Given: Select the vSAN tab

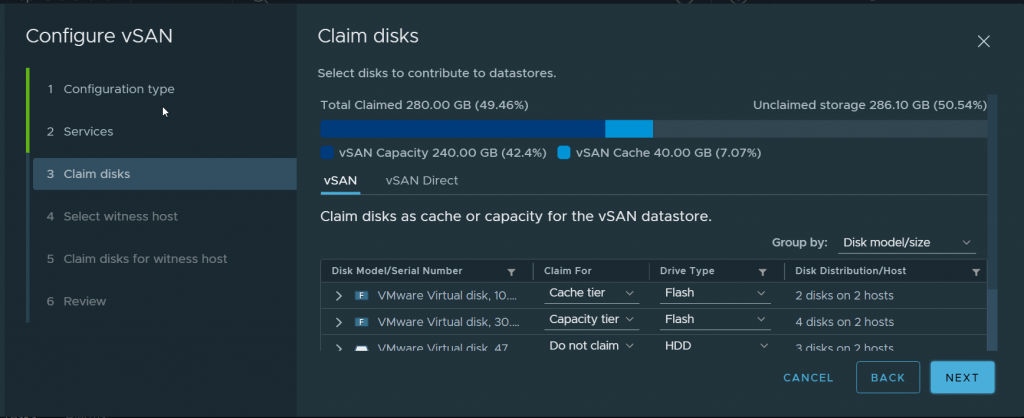Looking at the screenshot, I should pos(340,181).
